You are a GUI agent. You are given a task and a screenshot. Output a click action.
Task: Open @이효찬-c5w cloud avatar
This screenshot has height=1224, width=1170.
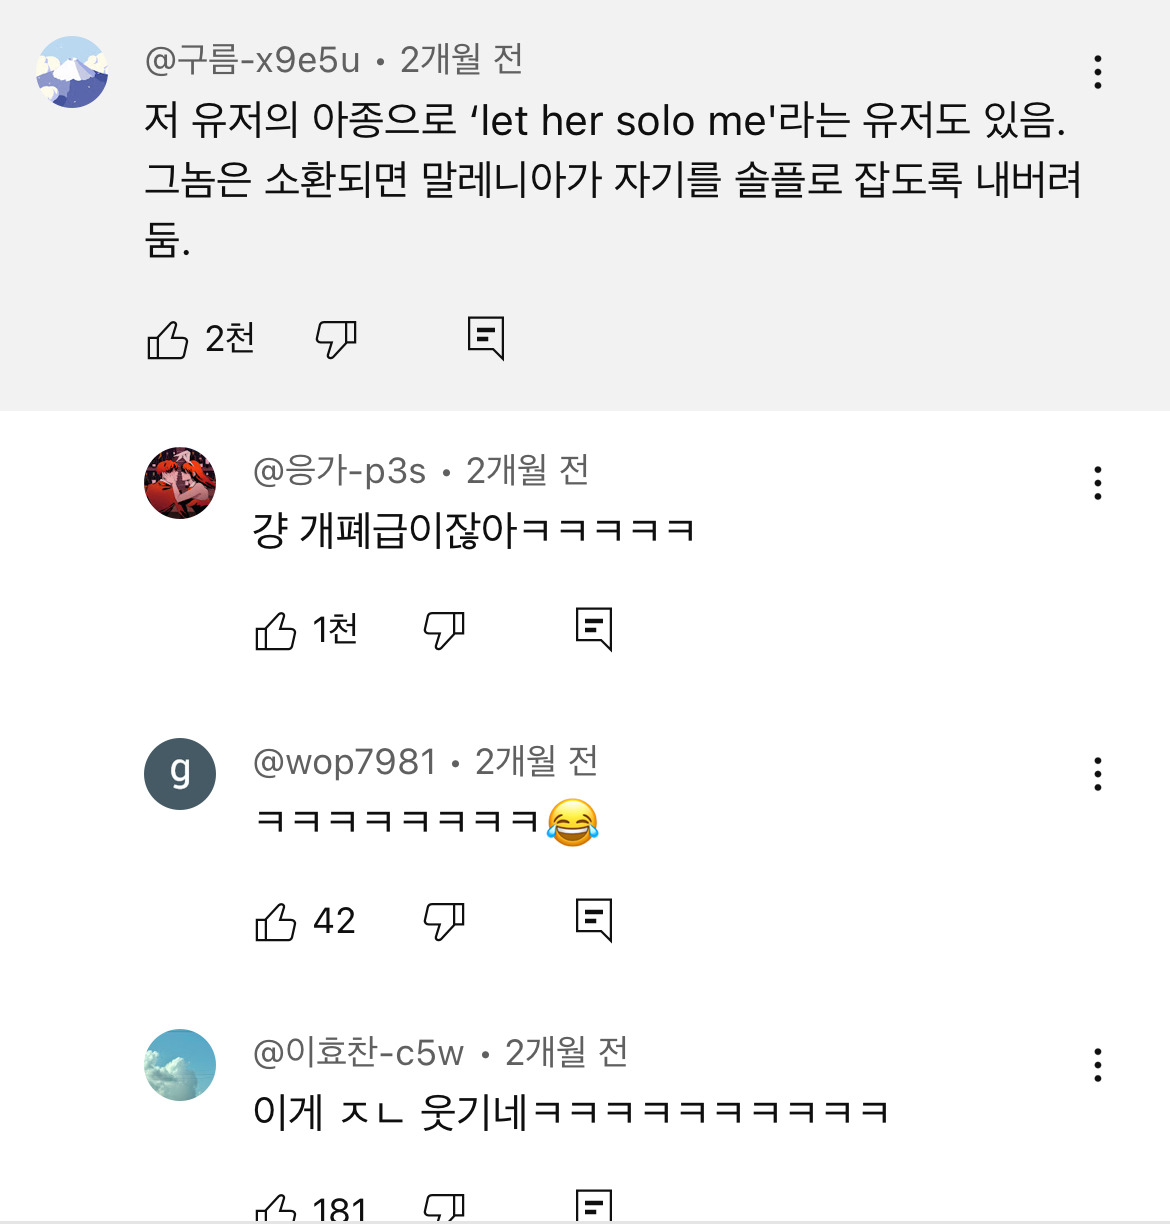click(180, 1065)
